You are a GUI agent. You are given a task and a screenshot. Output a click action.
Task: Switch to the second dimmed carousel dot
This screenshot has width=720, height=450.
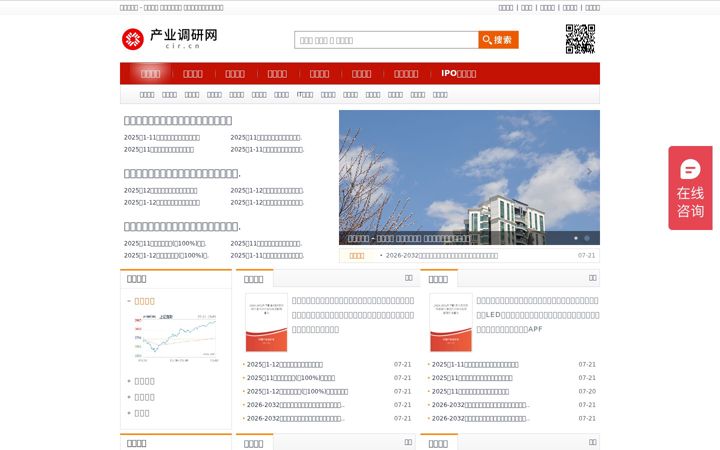pos(586,238)
